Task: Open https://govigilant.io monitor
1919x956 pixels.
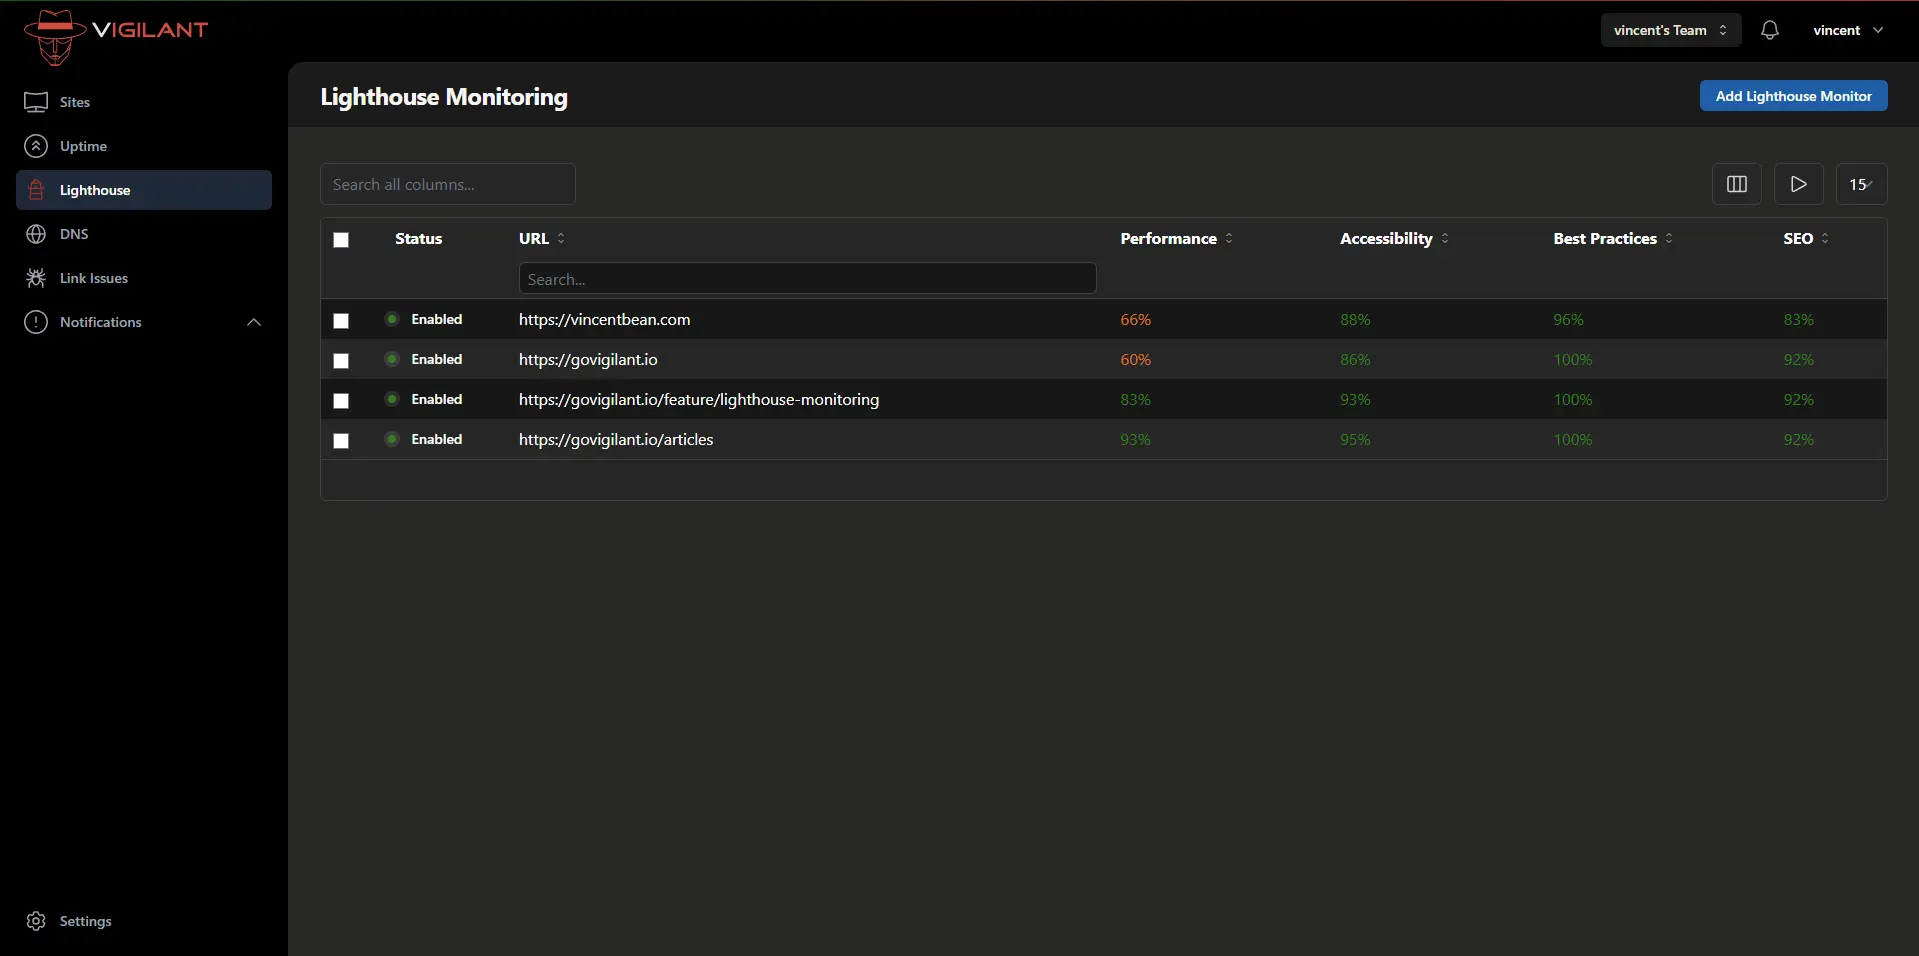Action: tap(588, 359)
